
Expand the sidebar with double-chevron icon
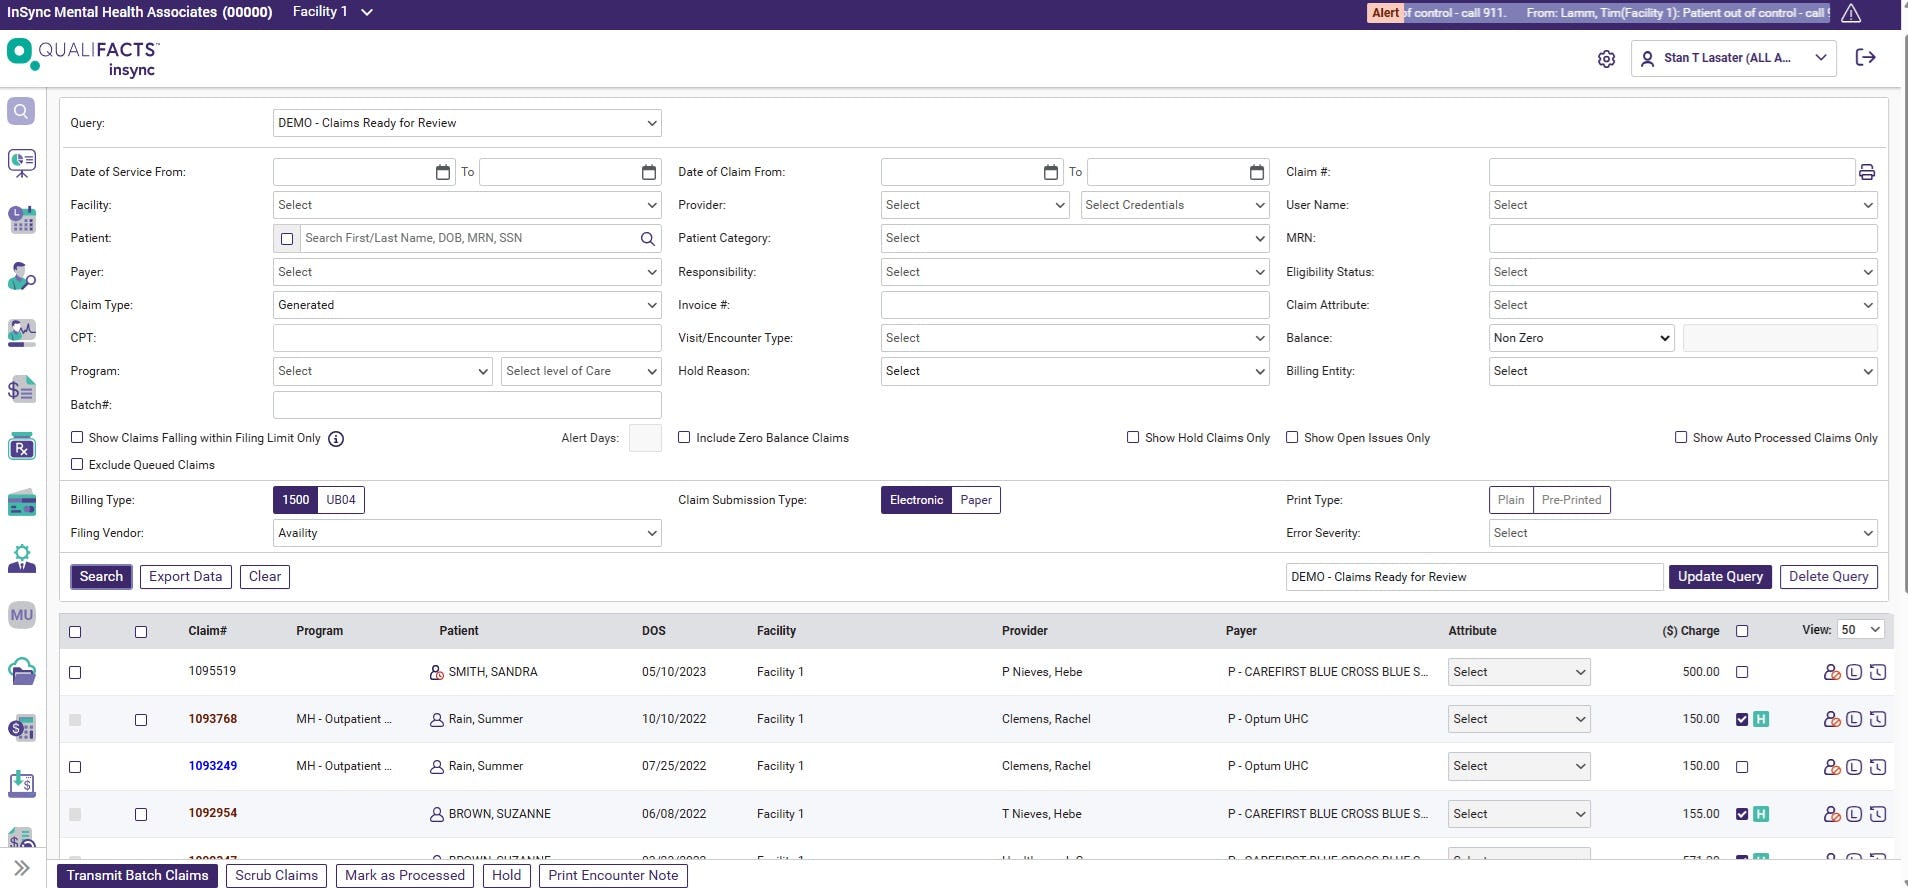click(x=21, y=868)
